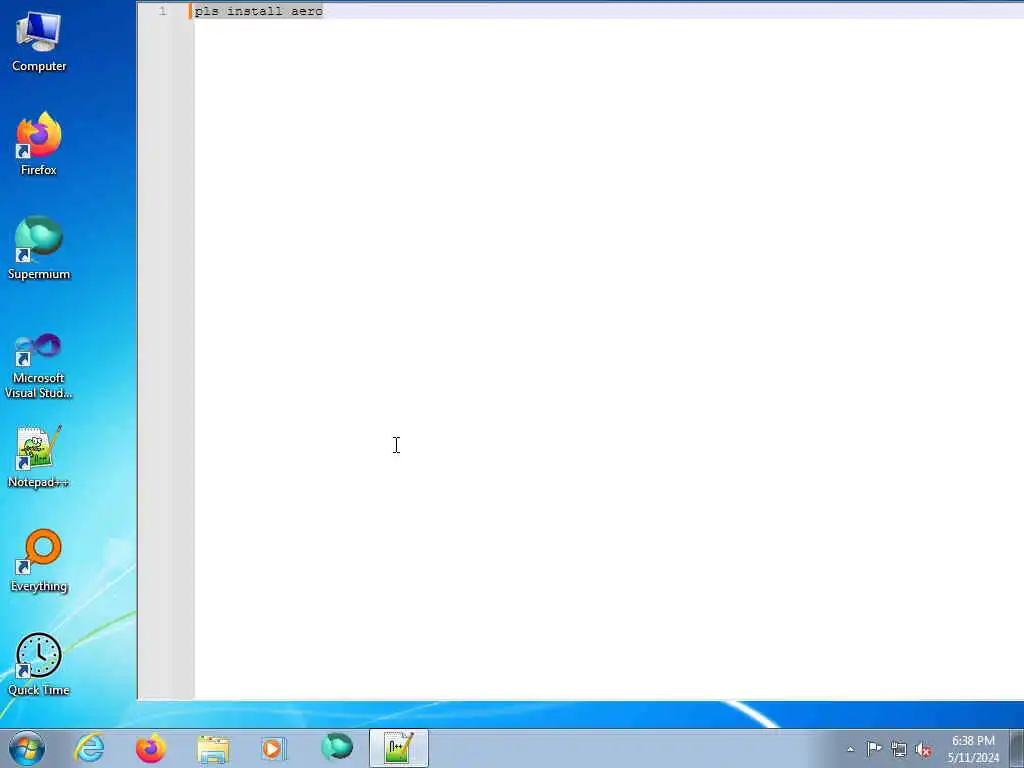
Task: Open the Action Center flag icon
Action: (x=874, y=749)
